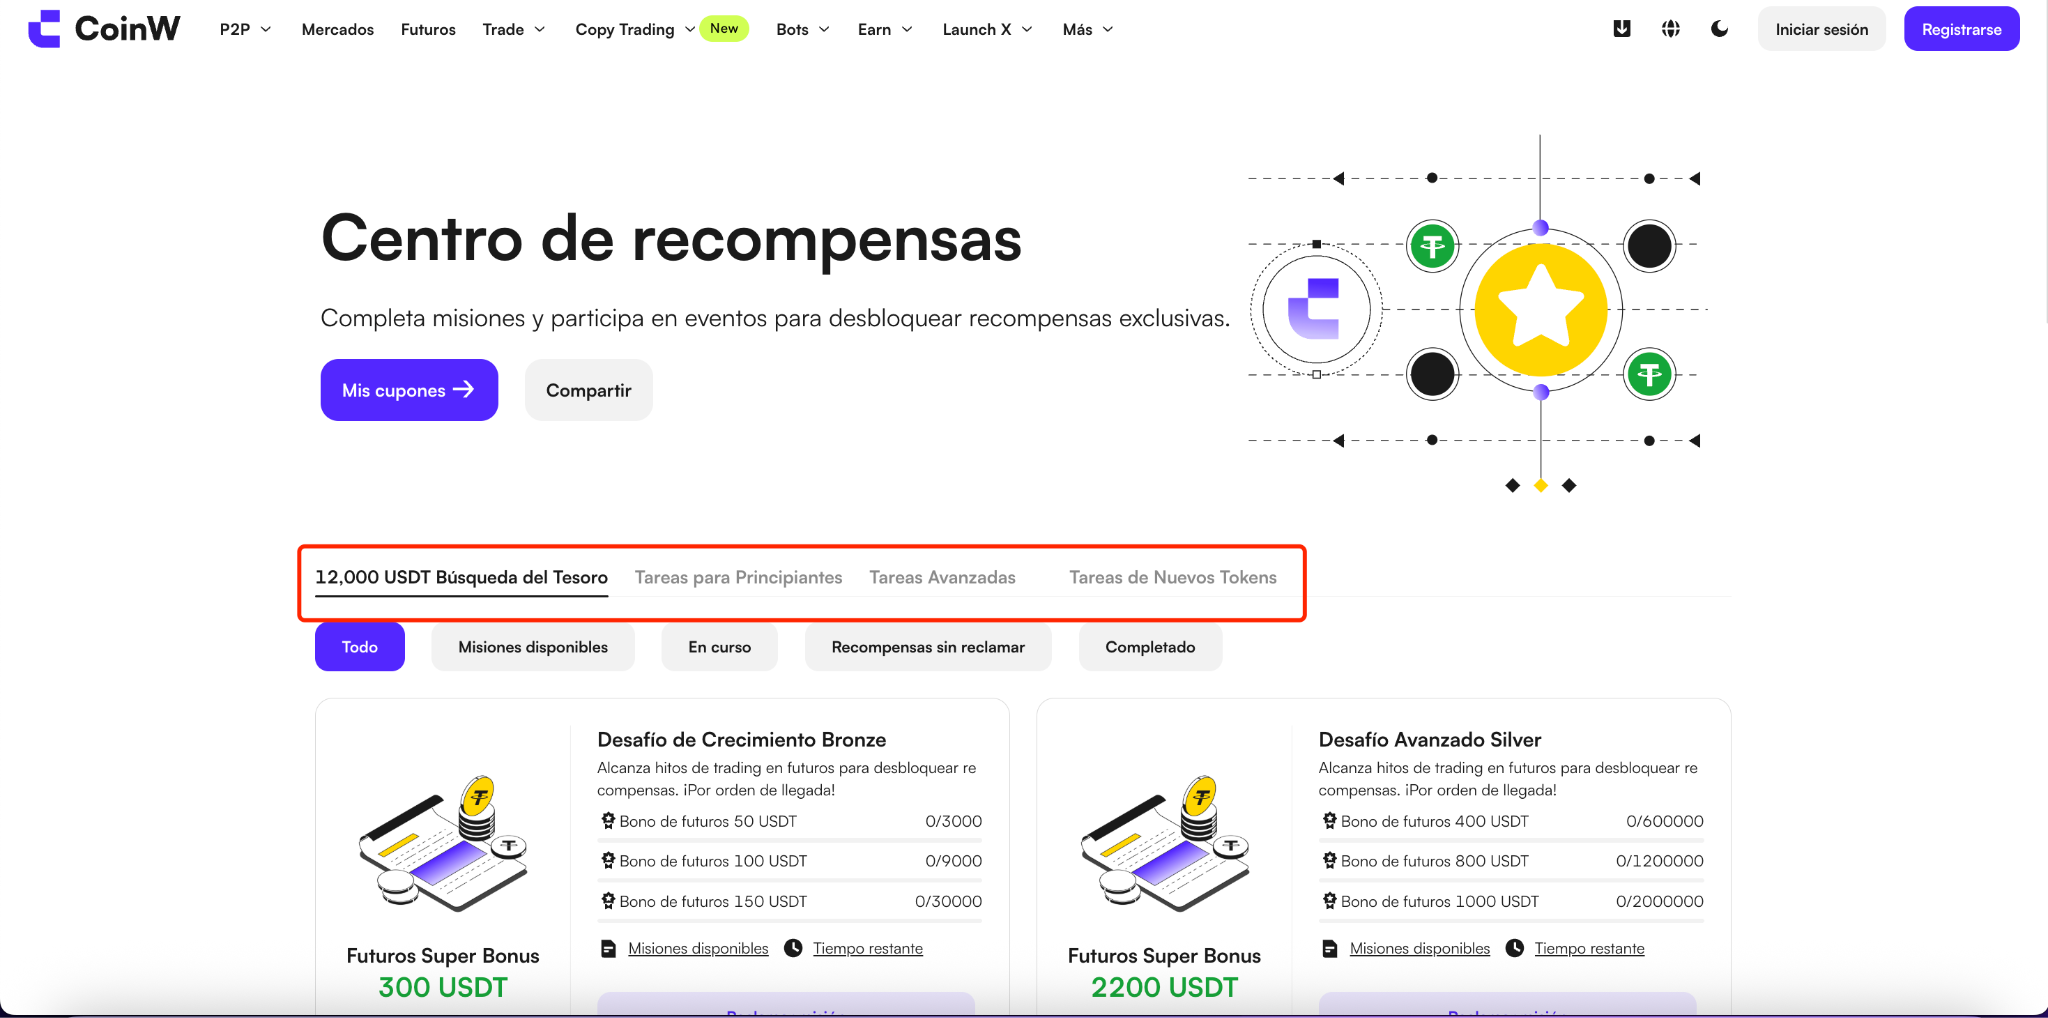Image resolution: width=2048 pixels, height=1018 pixels.
Task: Click the 0/9000 progress value
Action: (x=954, y=861)
